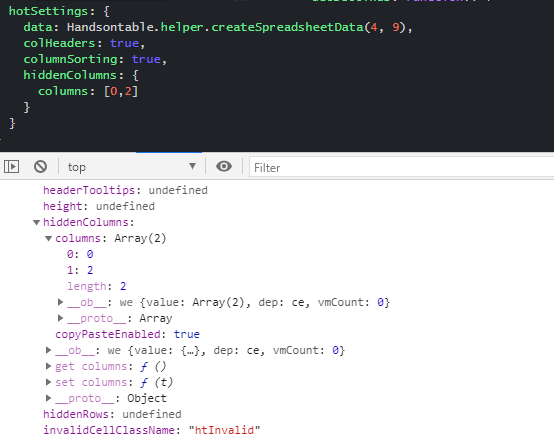Select the headerTooltips: undefined line
This screenshot has height=437, width=554.
125,190
